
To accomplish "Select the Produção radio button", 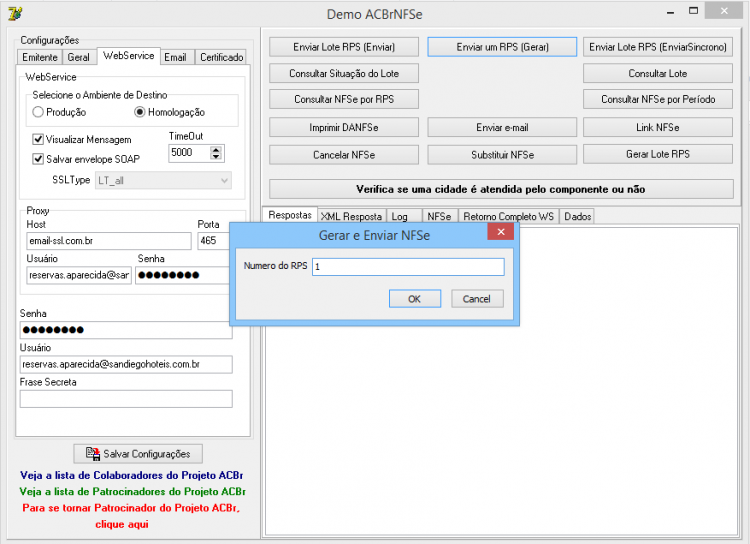I will coord(38,112).
